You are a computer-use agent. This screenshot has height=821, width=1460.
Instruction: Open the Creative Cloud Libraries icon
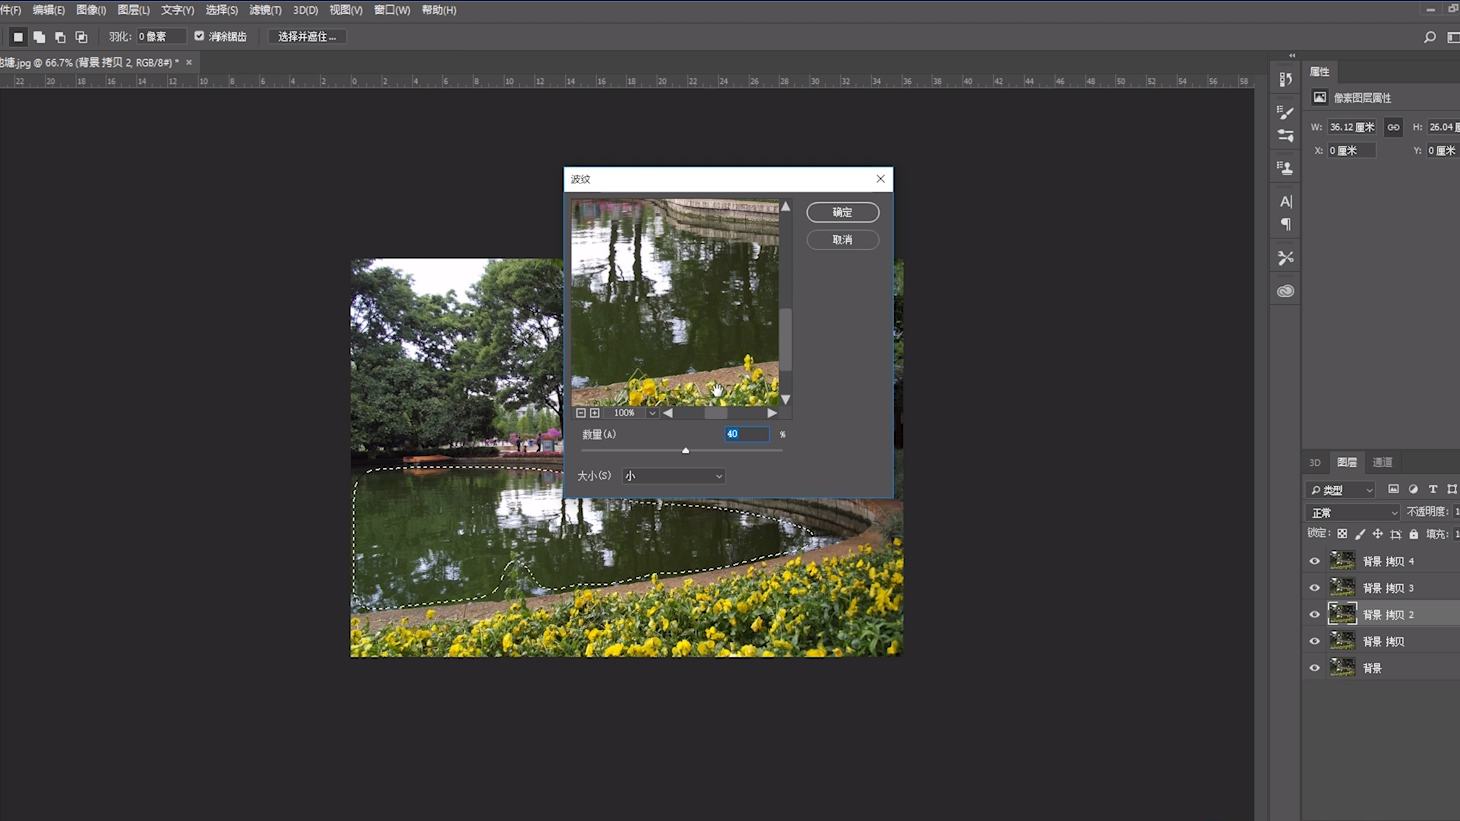pos(1285,291)
